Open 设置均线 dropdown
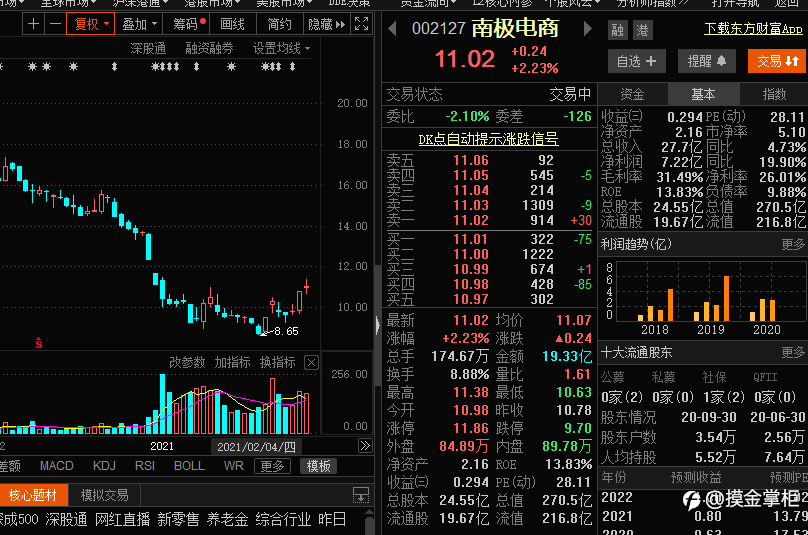Screen dimensions: 808x535 click(x=281, y=48)
